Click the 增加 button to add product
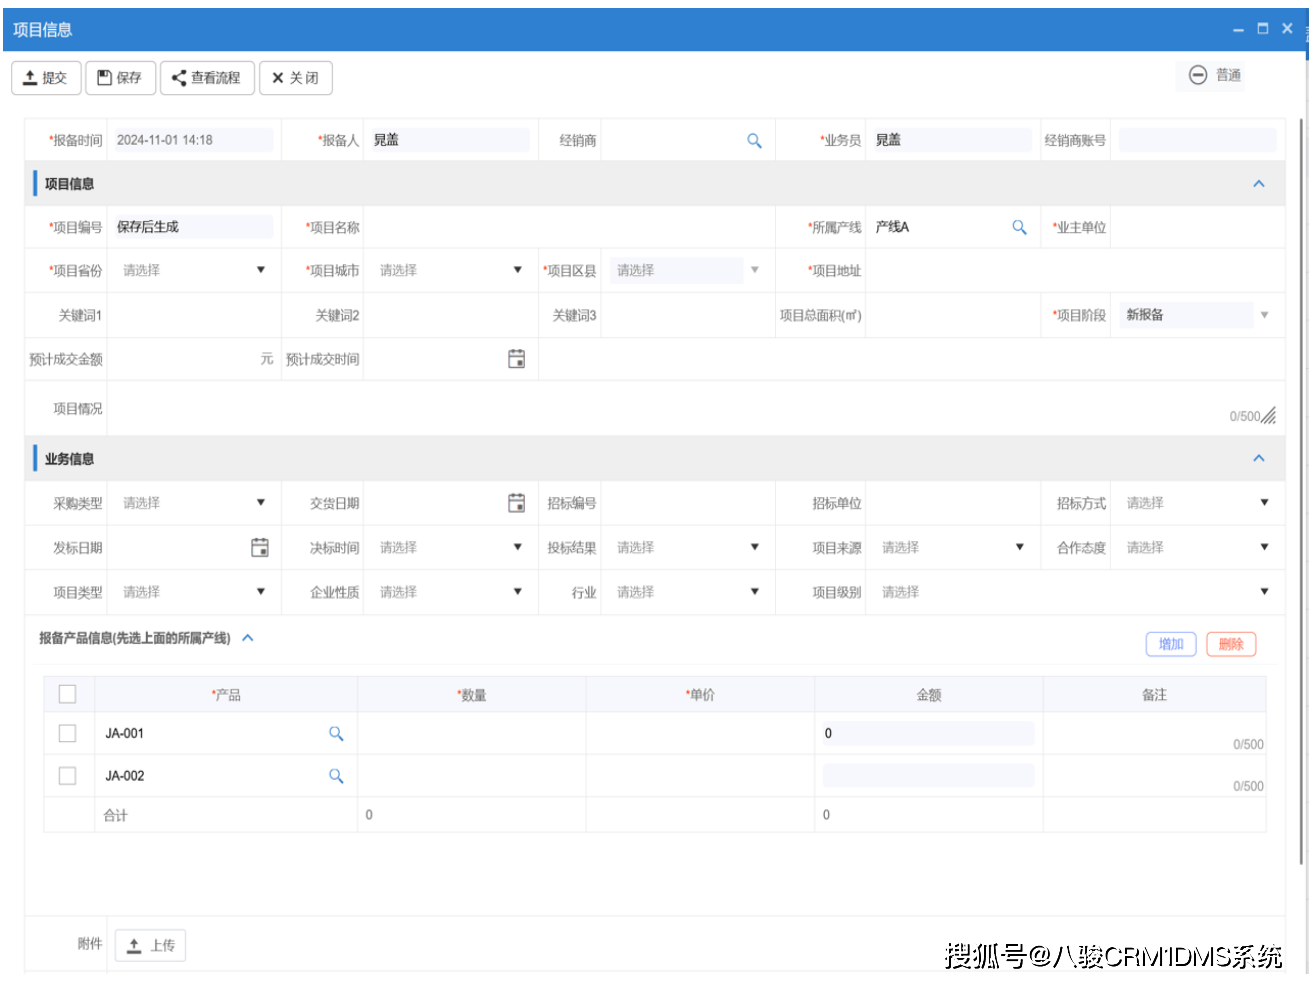The width and height of the screenshot is (1313, 984). pyautogui.click(x=1170, y=645)
